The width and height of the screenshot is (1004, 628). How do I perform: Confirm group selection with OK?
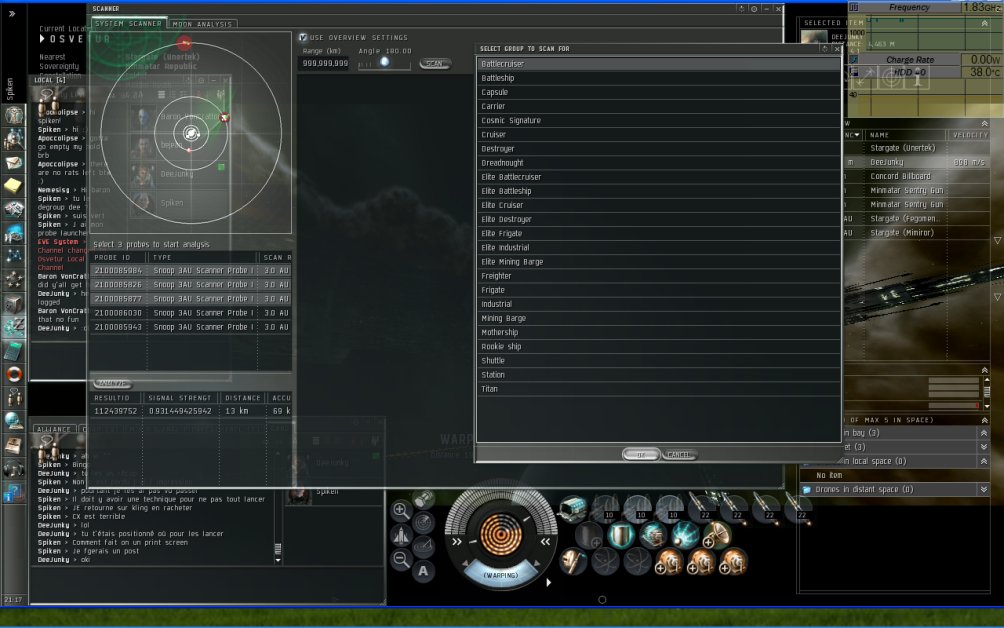[x=640, y=455]
